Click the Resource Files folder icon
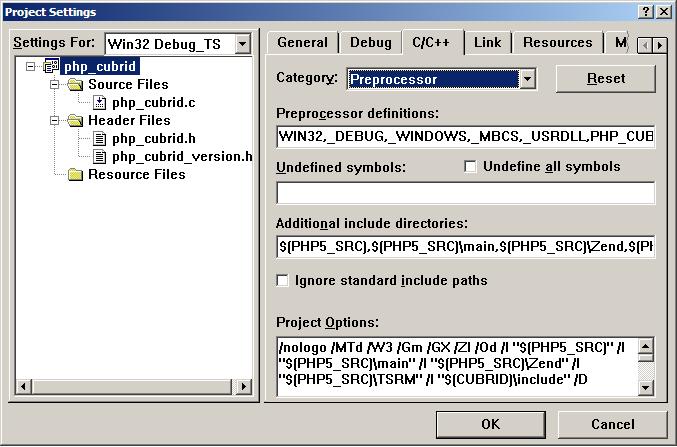 75,175
